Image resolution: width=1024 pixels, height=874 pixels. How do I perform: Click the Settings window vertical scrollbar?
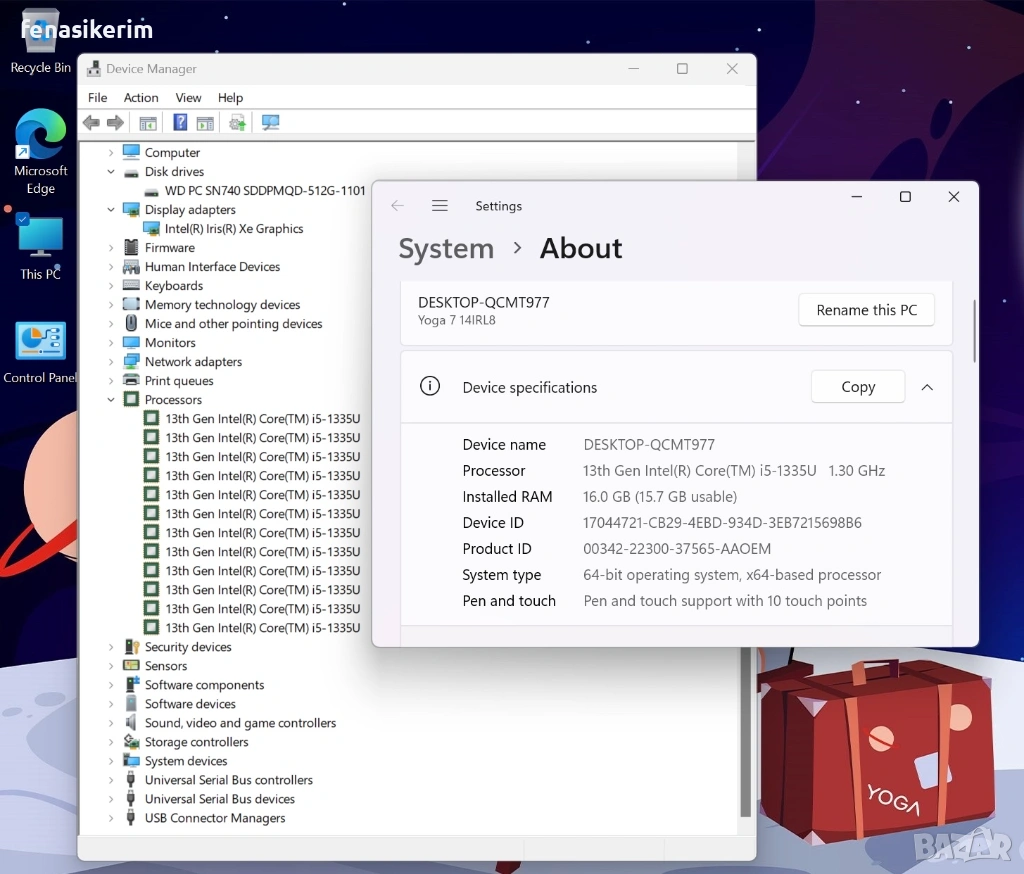(974, 330)
